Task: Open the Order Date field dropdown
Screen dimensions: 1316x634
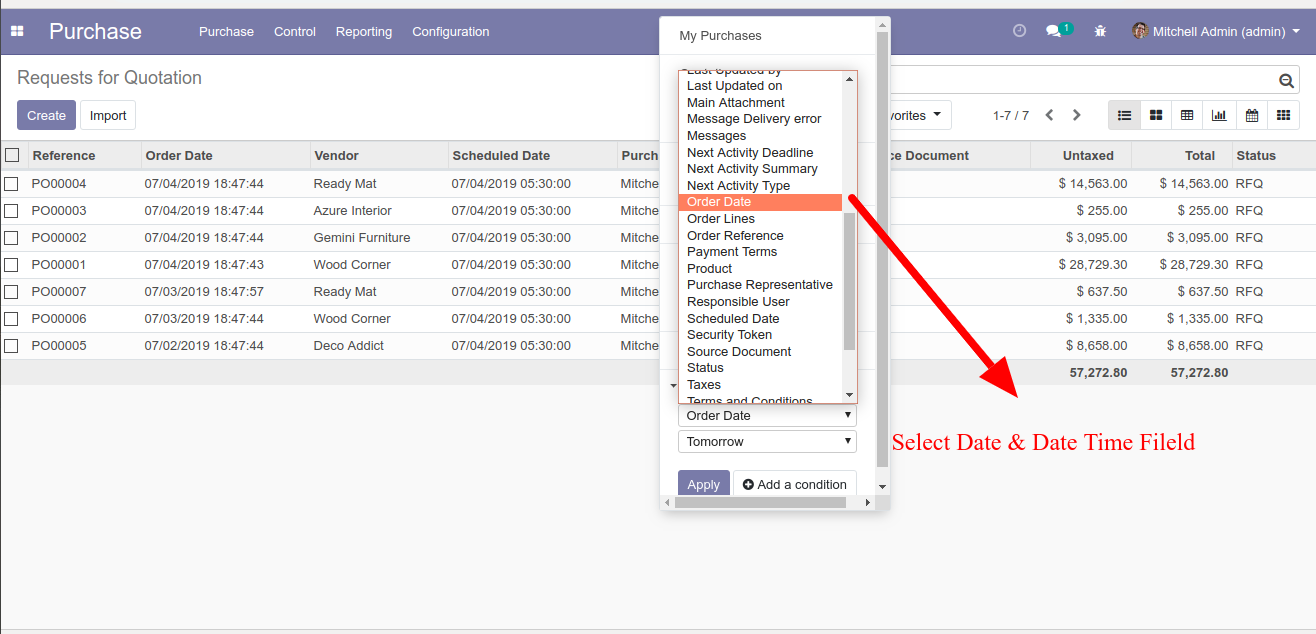Action: 767,415
